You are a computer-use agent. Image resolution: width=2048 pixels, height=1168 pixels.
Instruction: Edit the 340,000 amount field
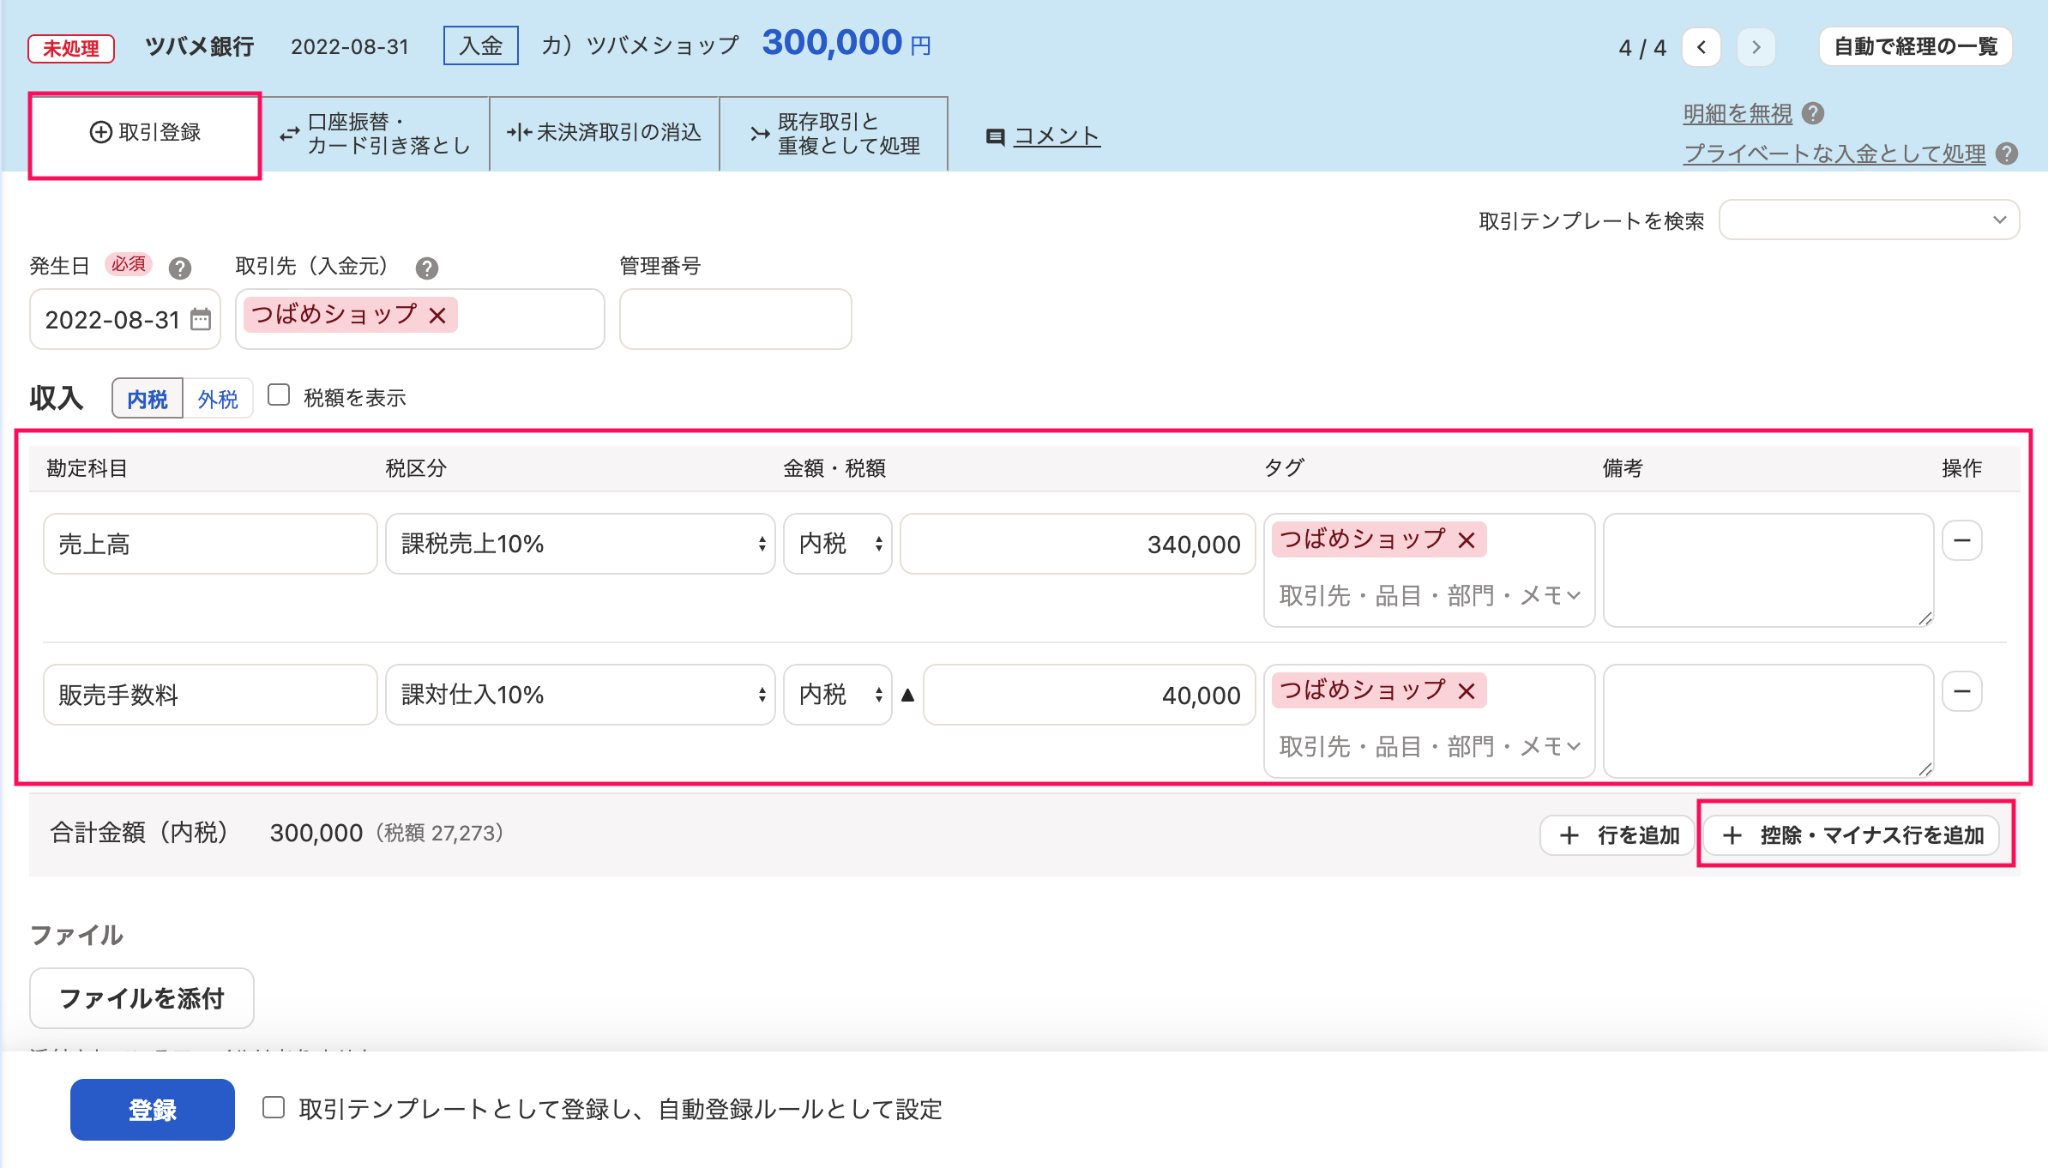coord(1077,544)
